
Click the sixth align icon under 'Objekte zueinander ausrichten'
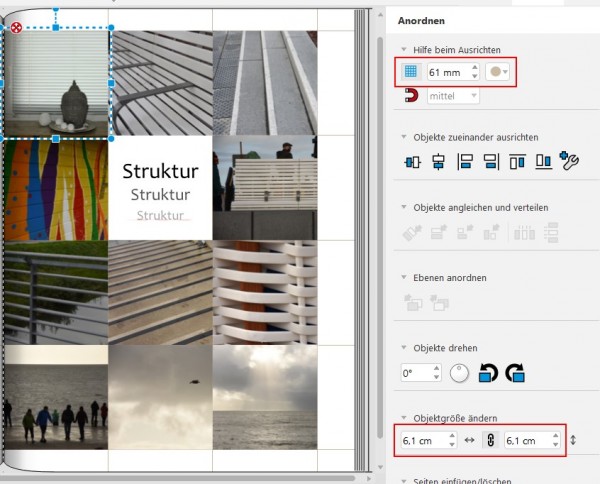pyautogui.click(x=543, y=161)
